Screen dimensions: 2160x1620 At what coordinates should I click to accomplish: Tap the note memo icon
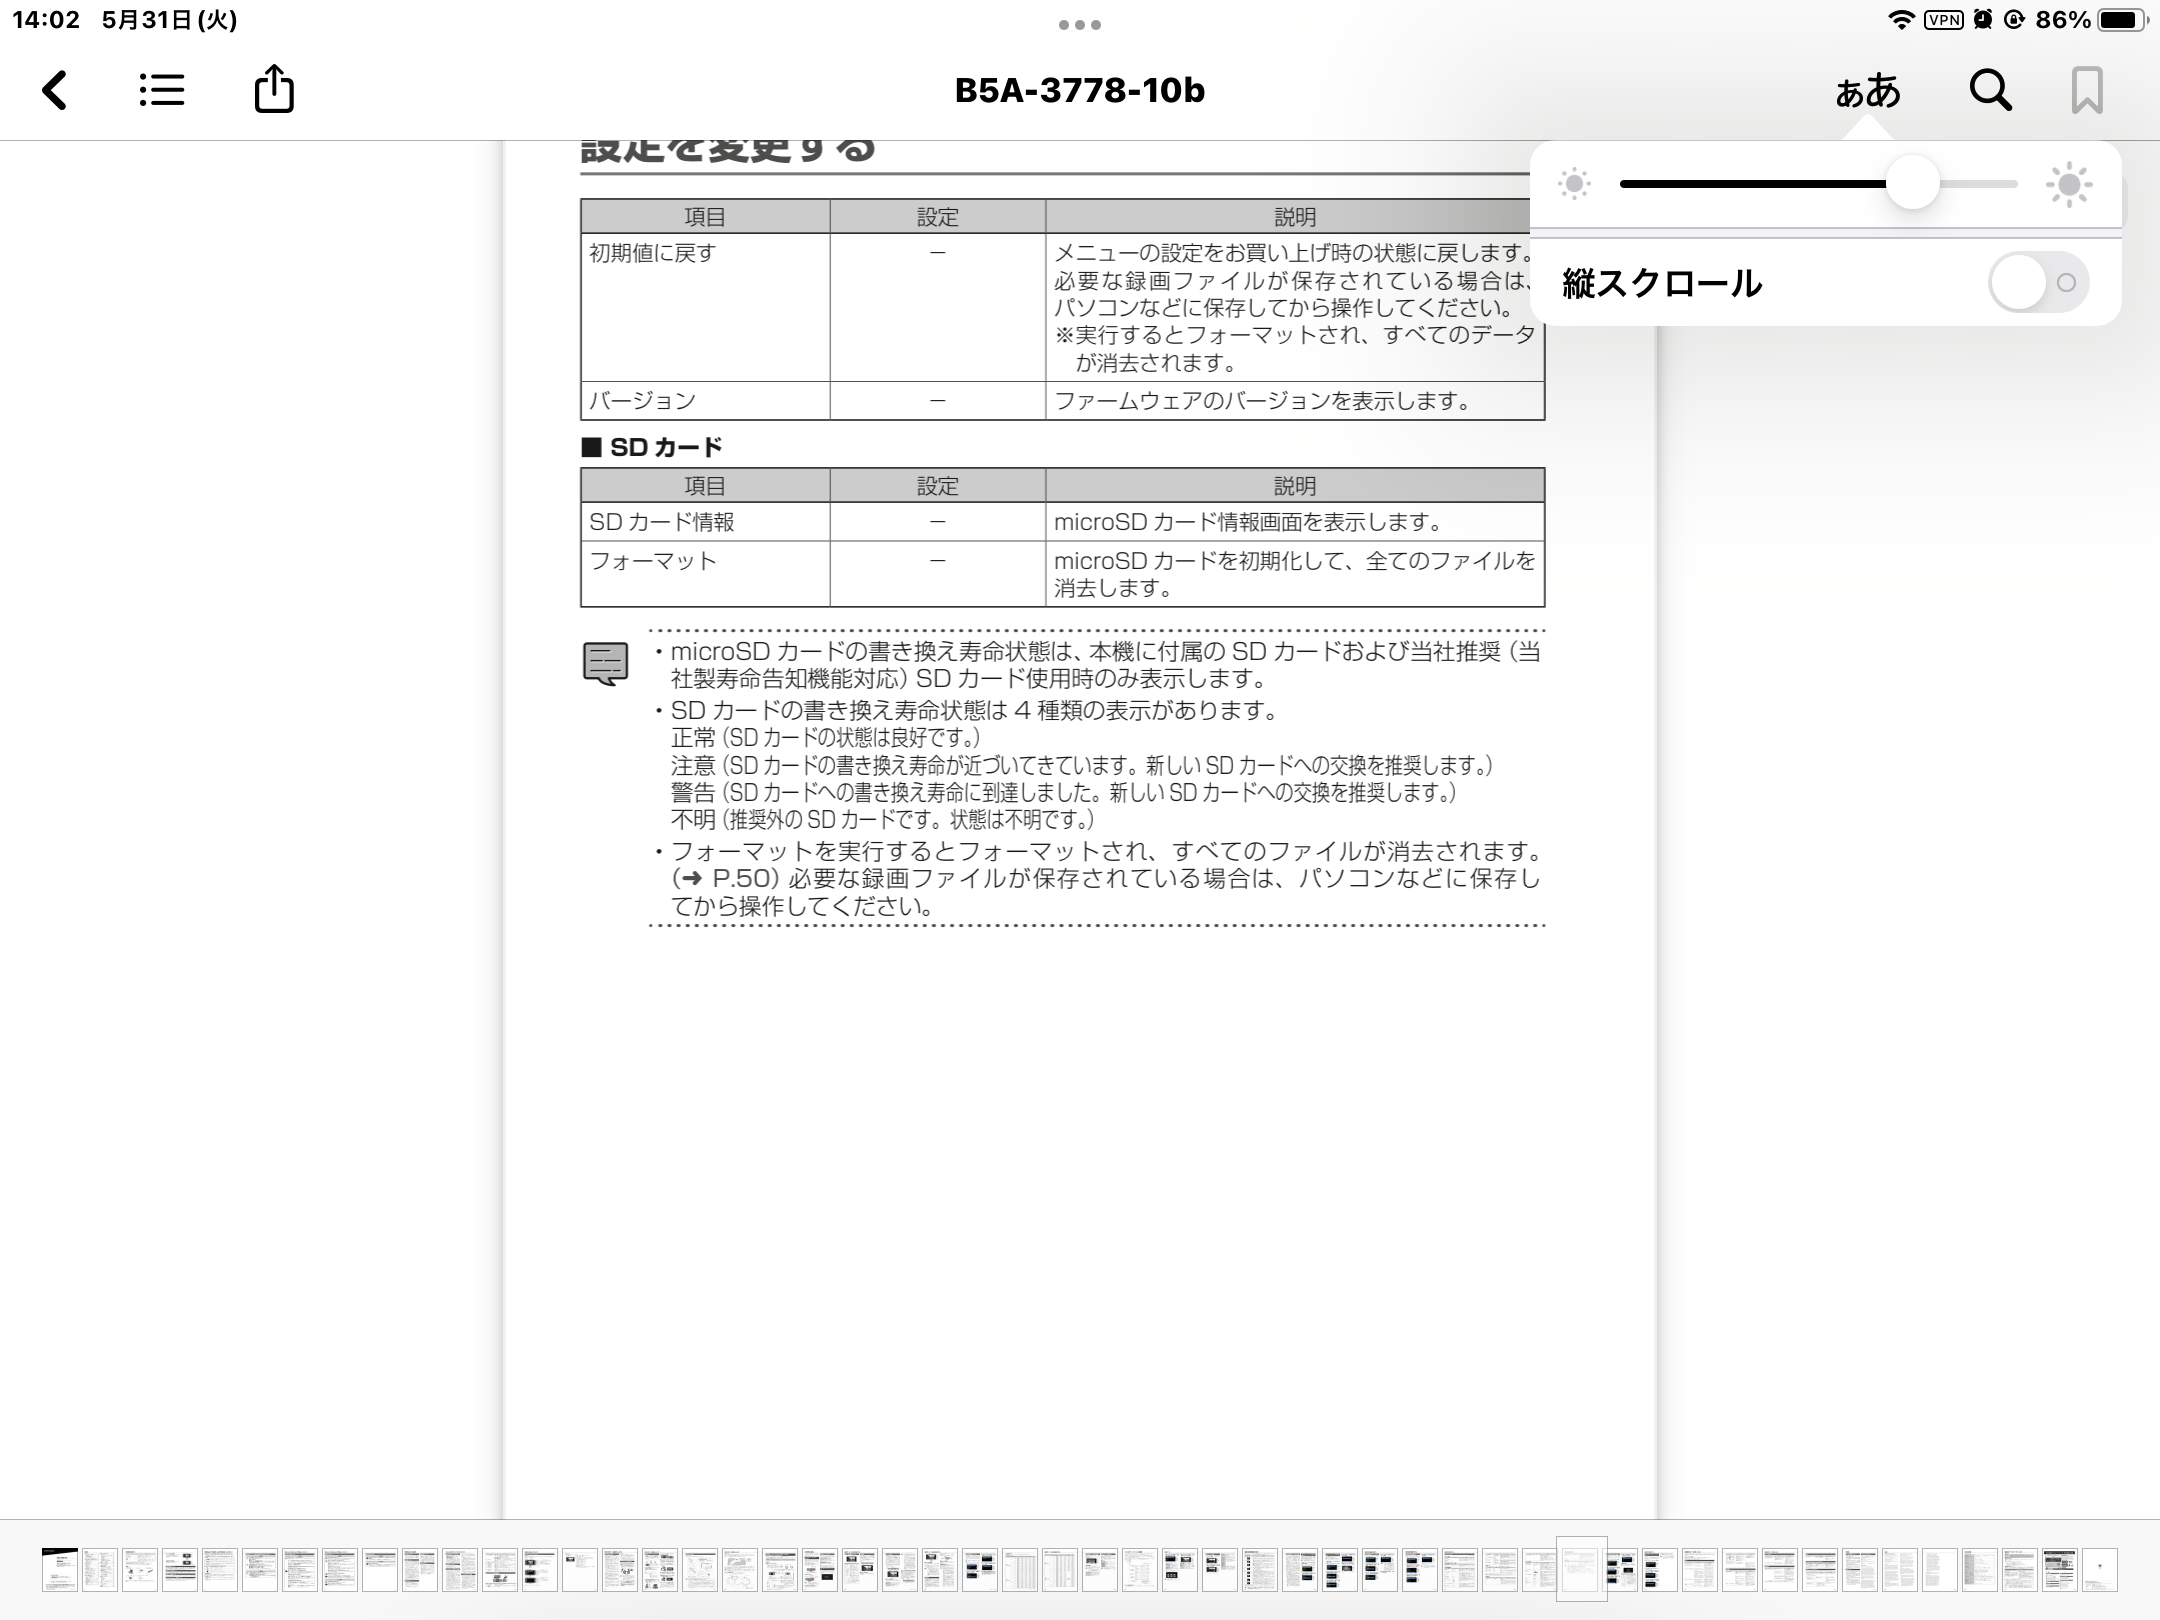click(605, 663)
